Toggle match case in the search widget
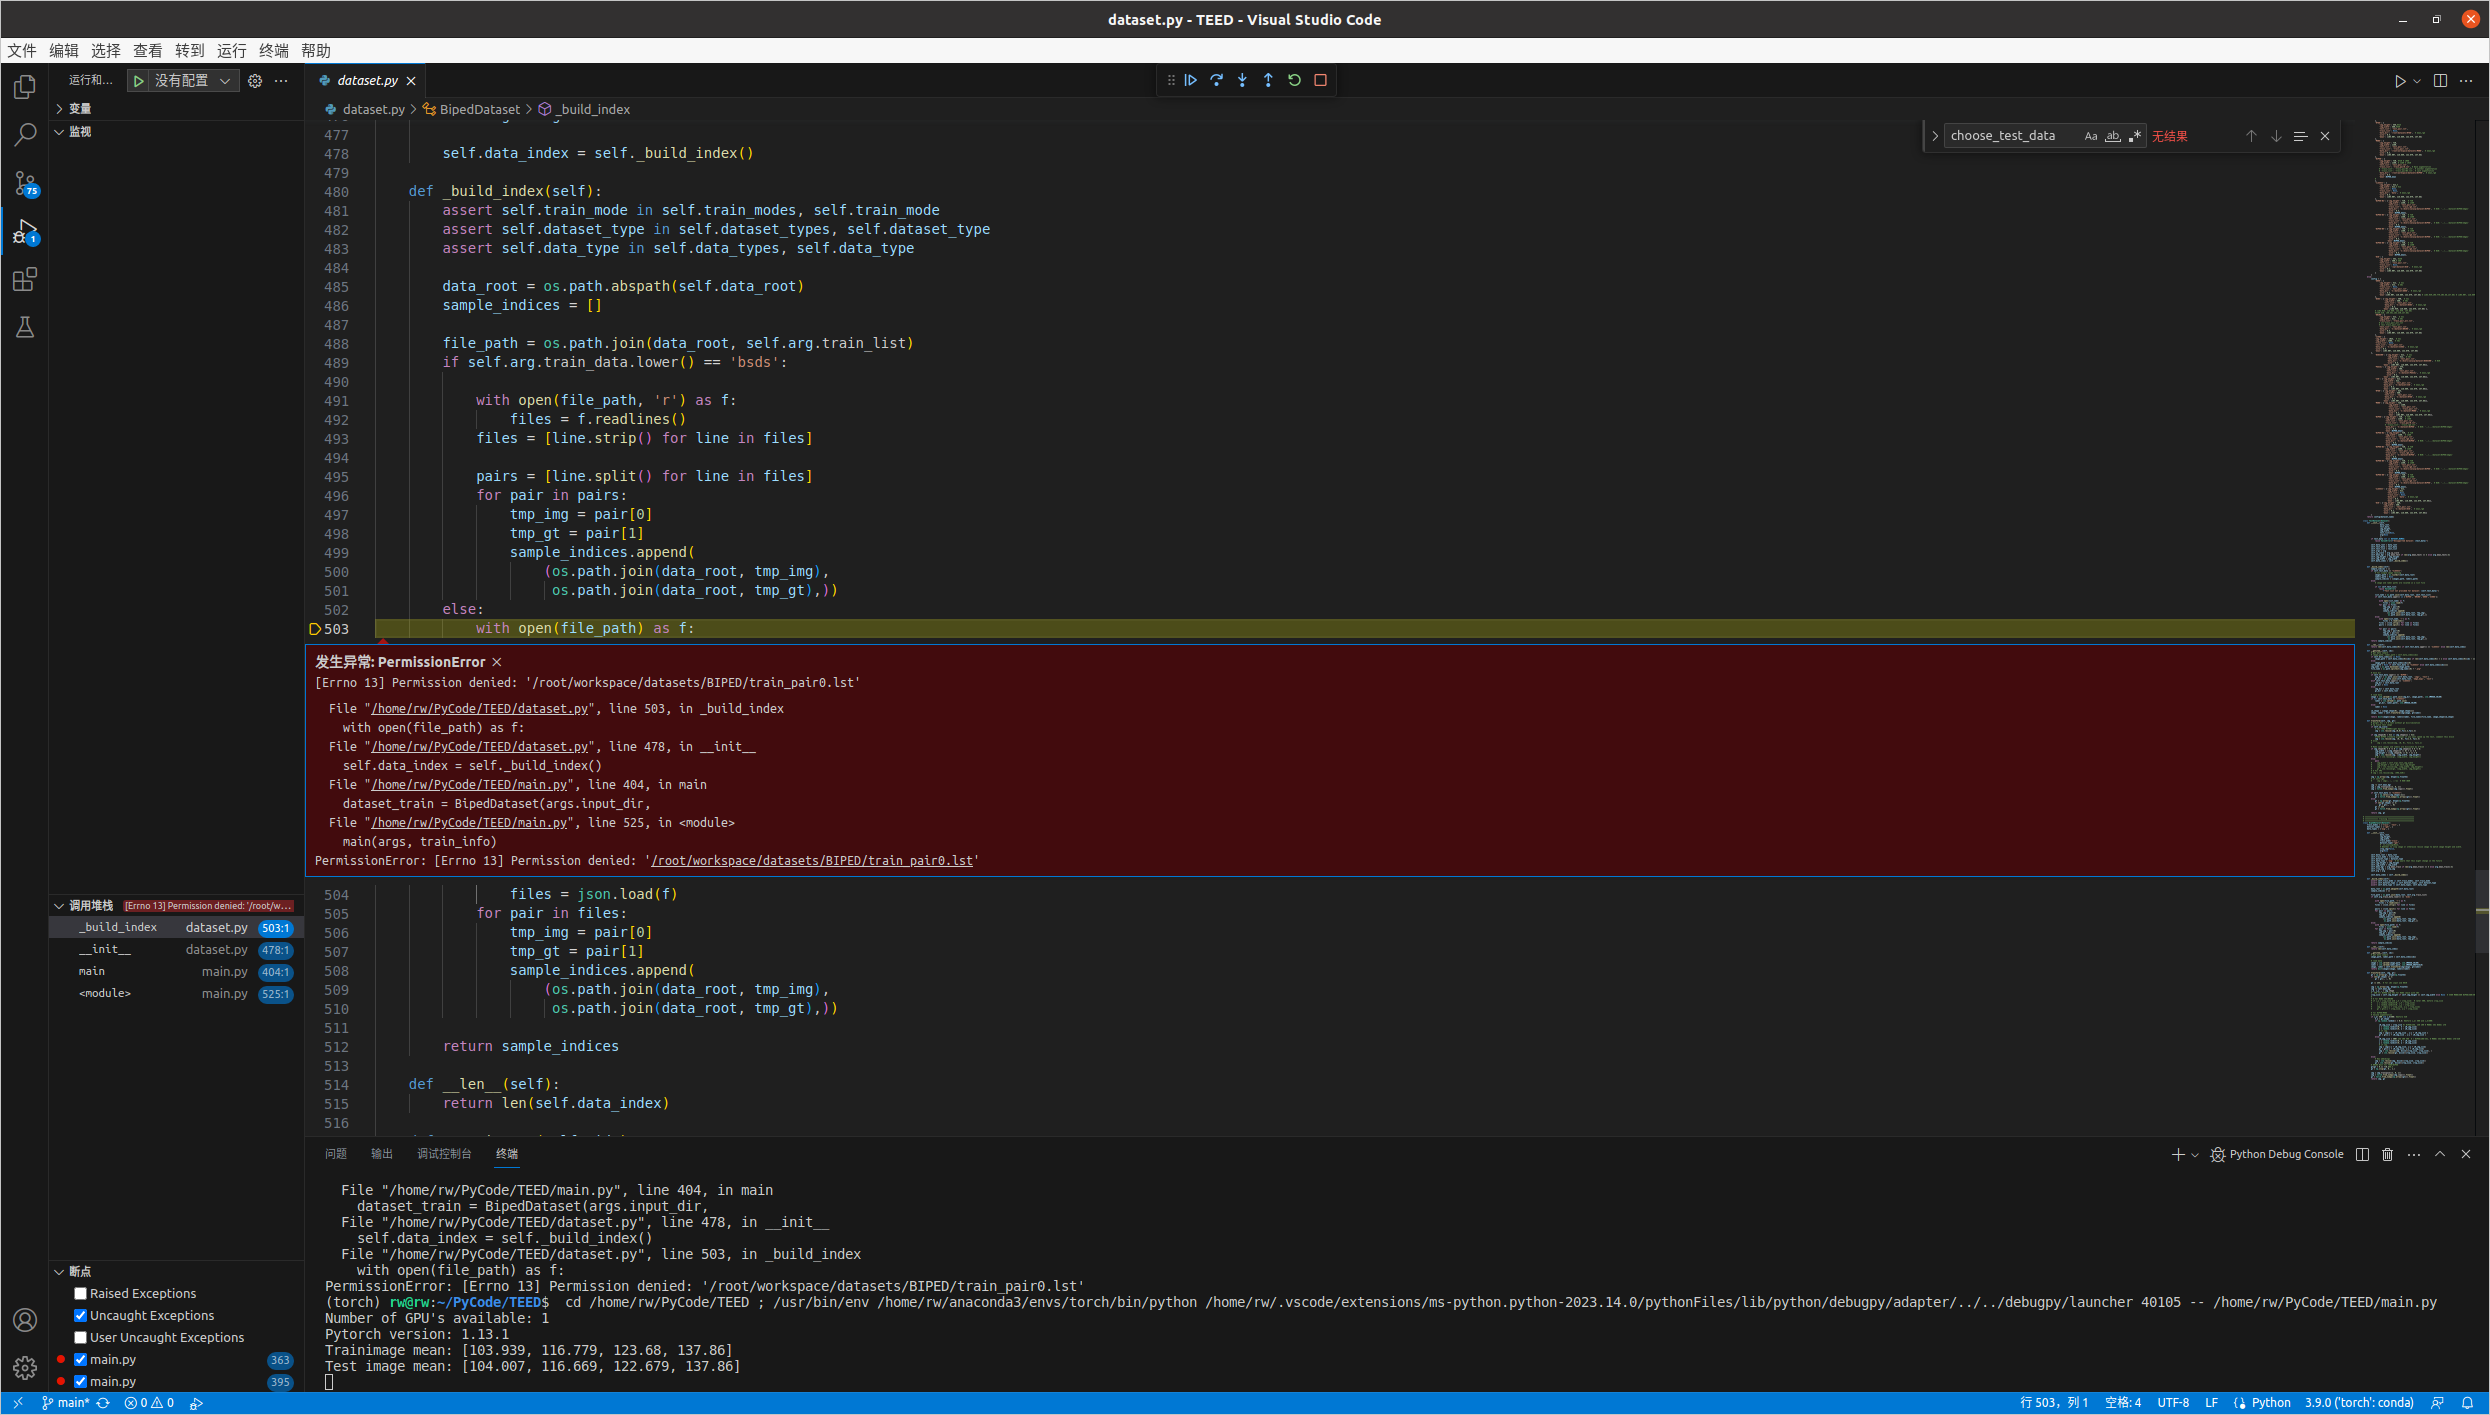 click(x=2091, y=135)
